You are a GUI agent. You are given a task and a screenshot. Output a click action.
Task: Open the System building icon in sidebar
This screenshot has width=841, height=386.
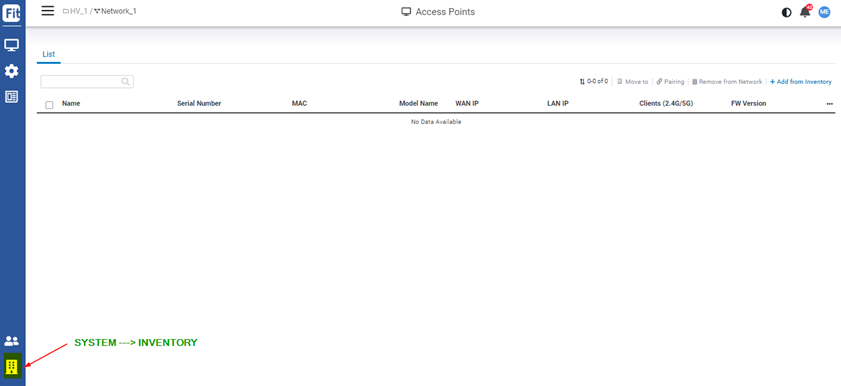[x=12, y=367]
